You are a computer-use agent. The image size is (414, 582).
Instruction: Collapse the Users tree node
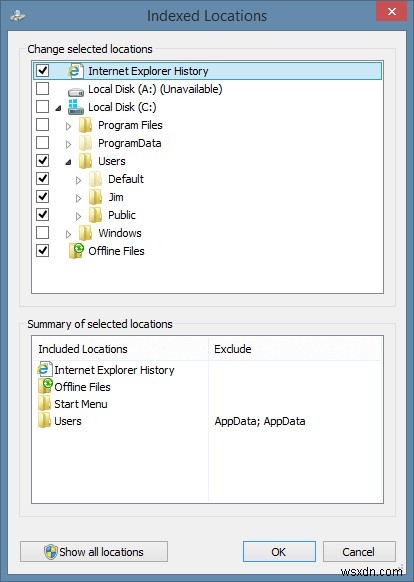[68, 162]
